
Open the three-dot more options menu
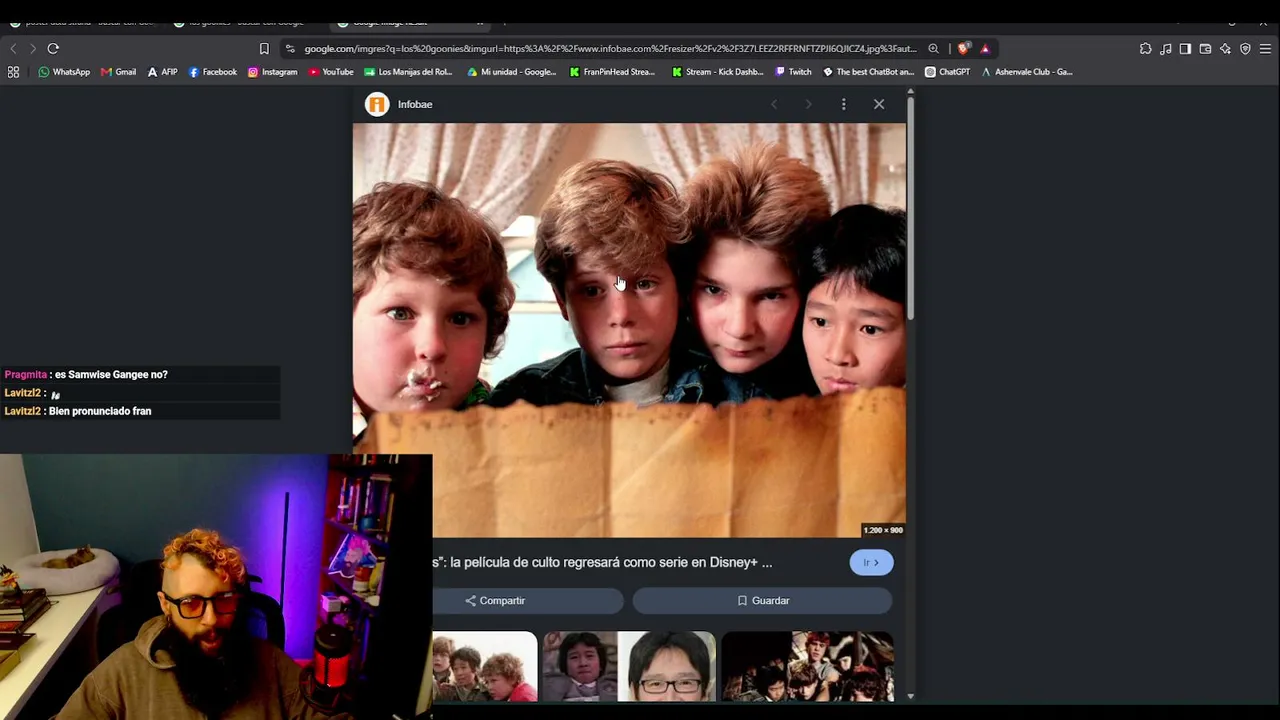pos(844,104)
